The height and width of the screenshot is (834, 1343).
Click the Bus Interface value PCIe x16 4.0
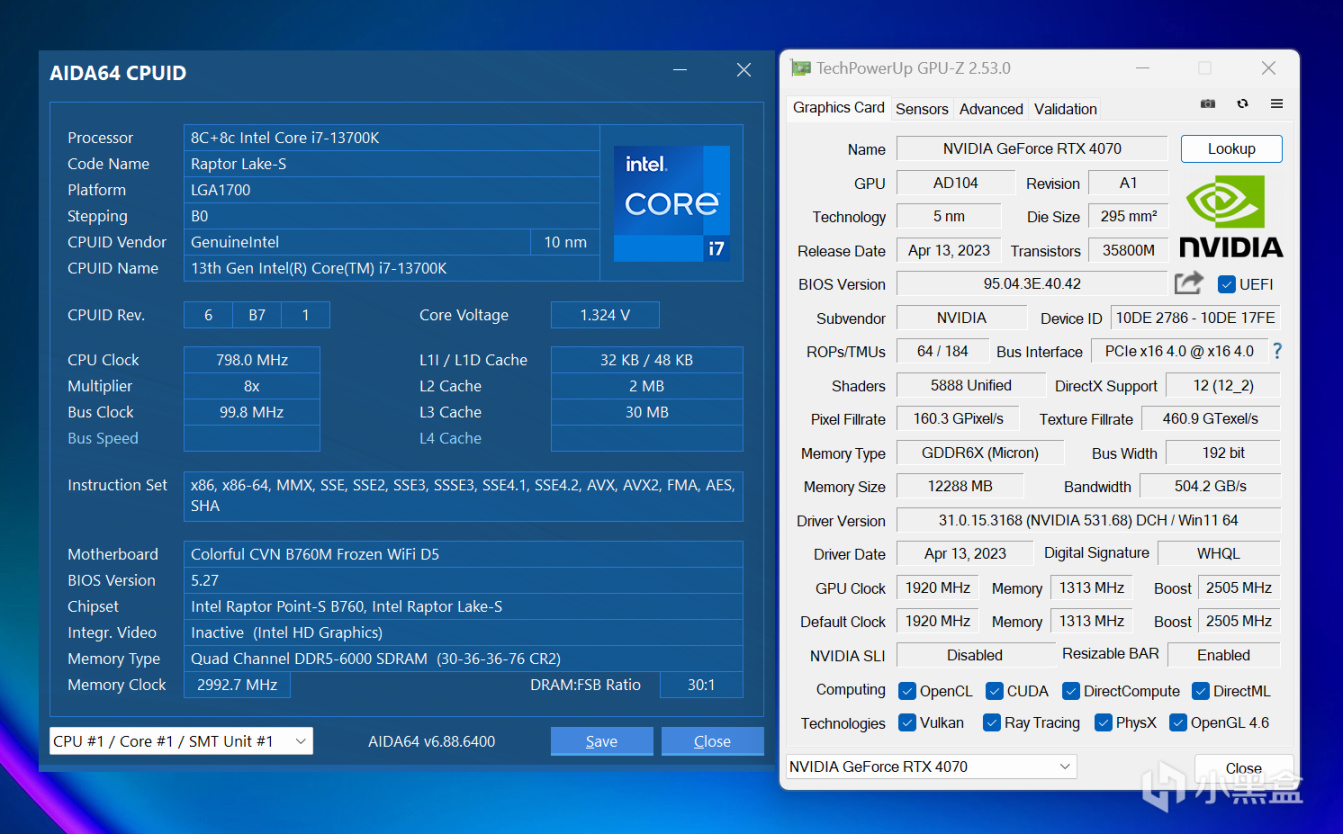tap(1179, 351)
